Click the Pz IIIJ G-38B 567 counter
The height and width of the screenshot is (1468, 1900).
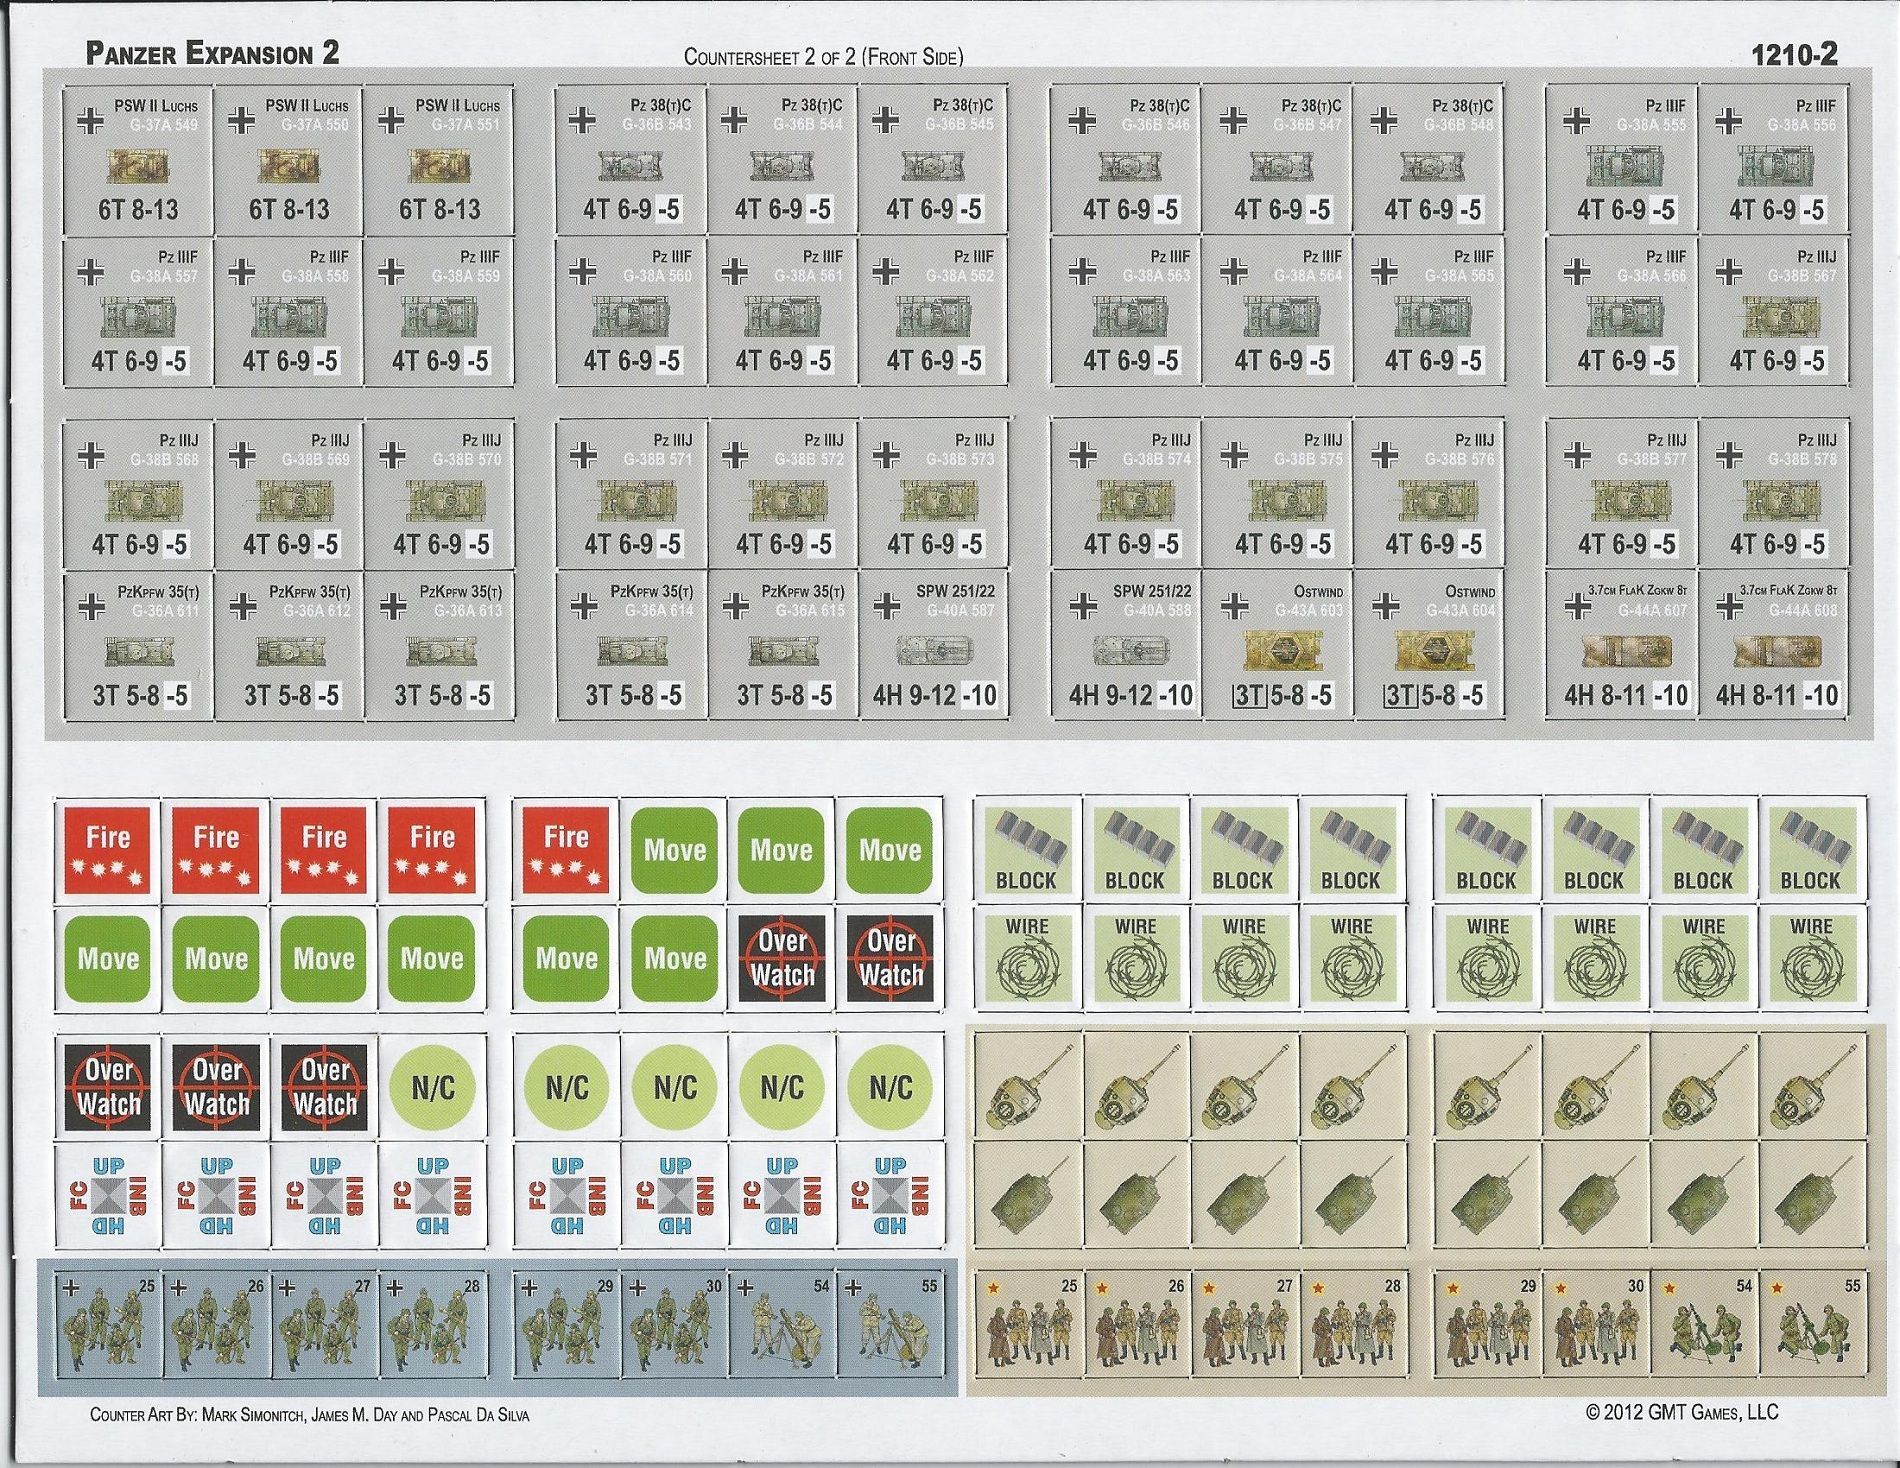click(1776, 312)
